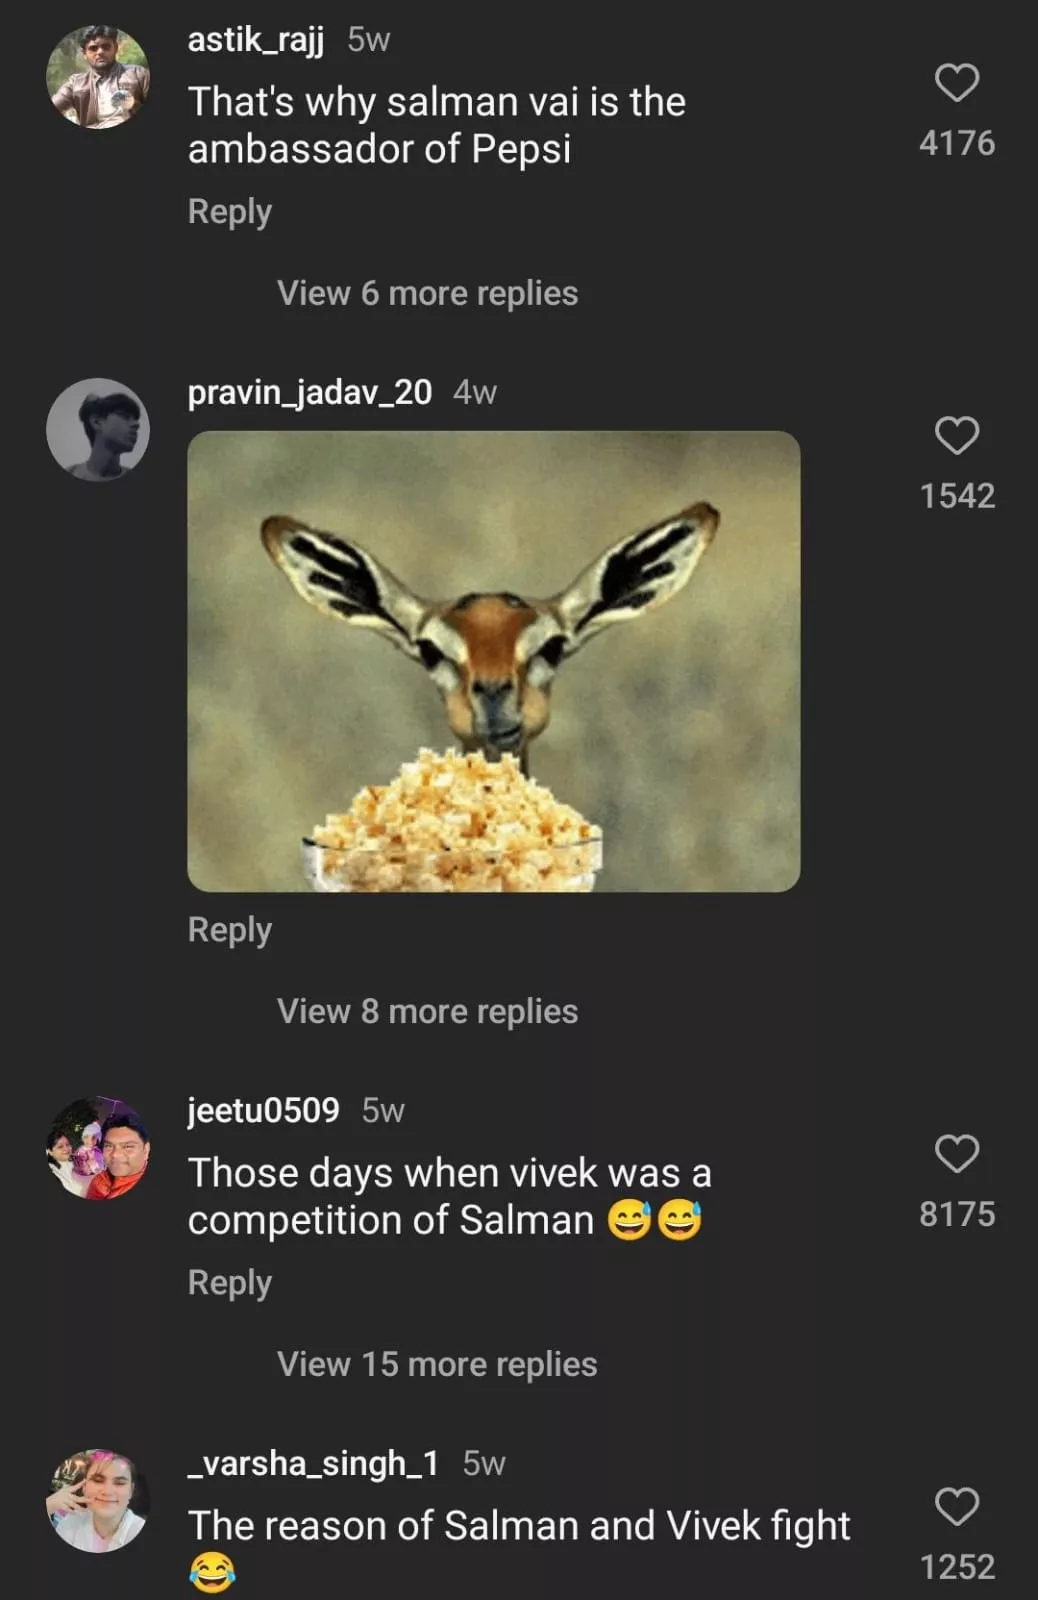Tap the pravin_jadav_20 username
This screenshot has width=1038, height=1600.
(x=309, y=392)
